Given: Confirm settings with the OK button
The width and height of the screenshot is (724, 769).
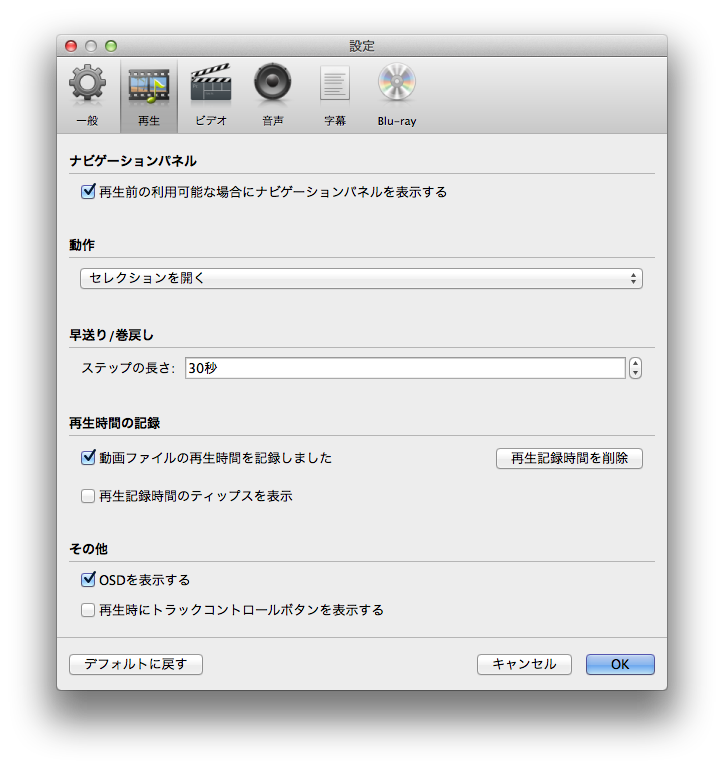Looking at the screenshot, I should [620, 664].
